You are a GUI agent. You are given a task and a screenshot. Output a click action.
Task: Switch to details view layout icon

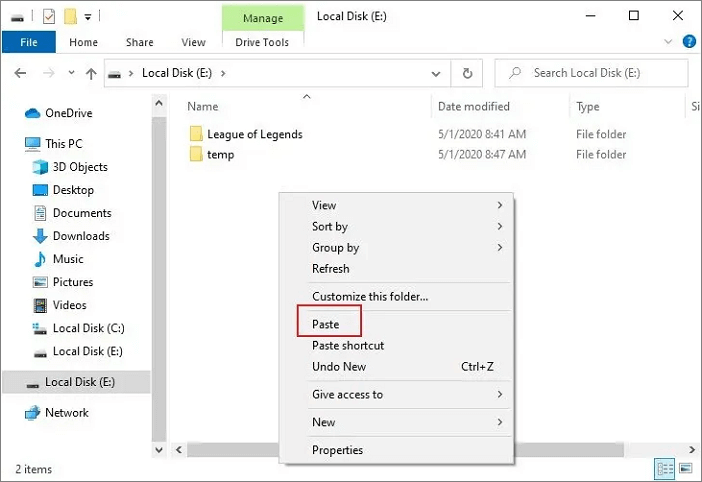click(x=666, y=468)
